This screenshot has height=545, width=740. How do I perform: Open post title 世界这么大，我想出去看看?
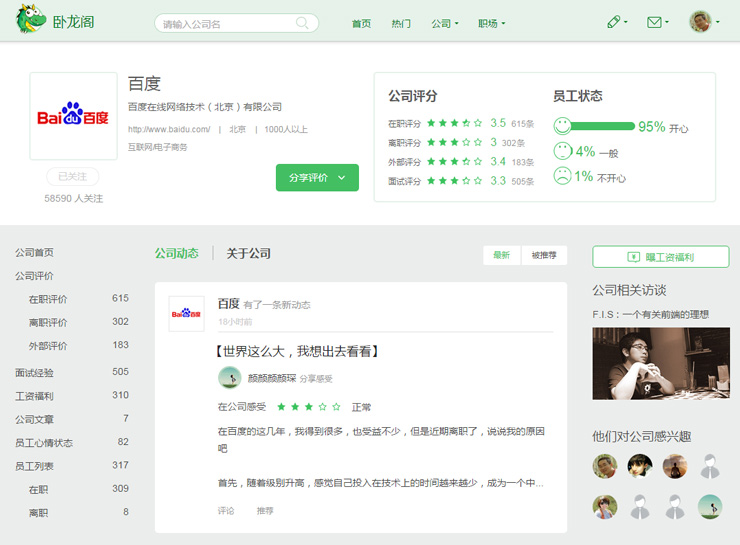297,351
